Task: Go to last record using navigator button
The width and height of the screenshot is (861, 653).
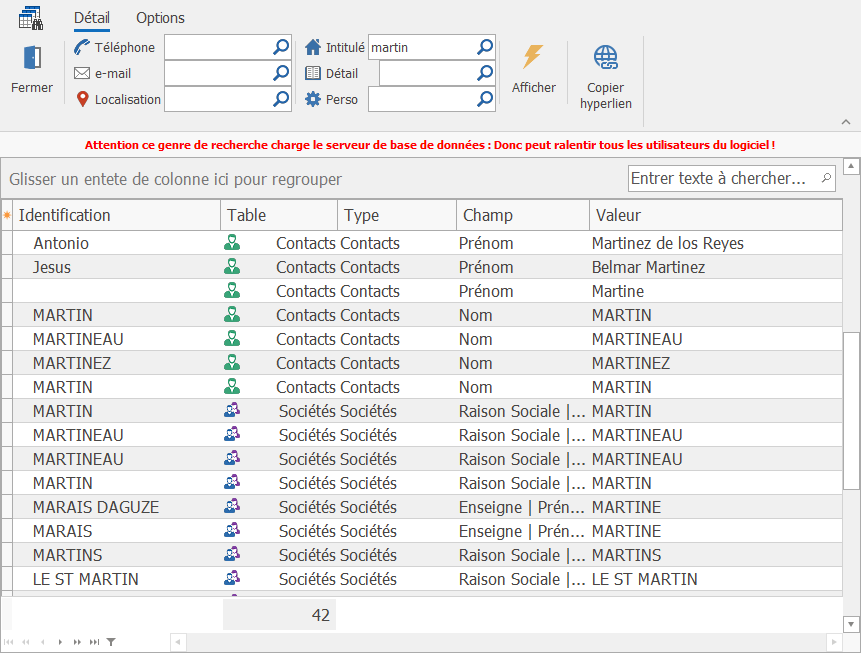Action: coord(94,642)
